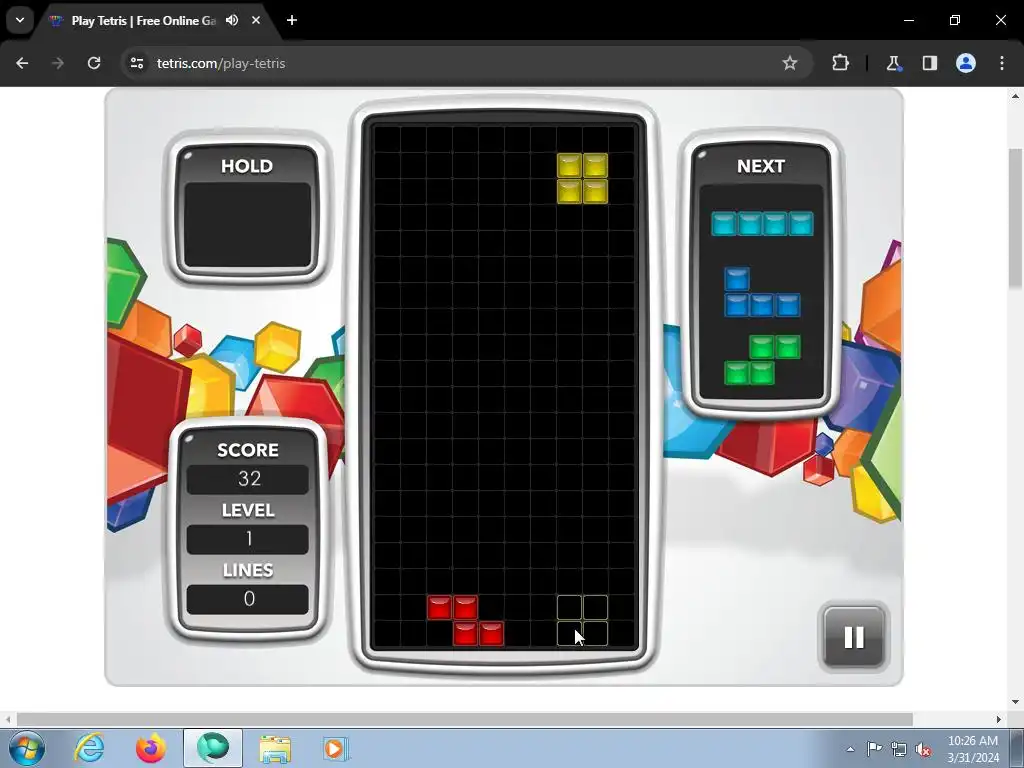Click the page scroll-up arrow
Image resolution: width=1024 pixels, height=768 pixels.
click(1016, 97)
